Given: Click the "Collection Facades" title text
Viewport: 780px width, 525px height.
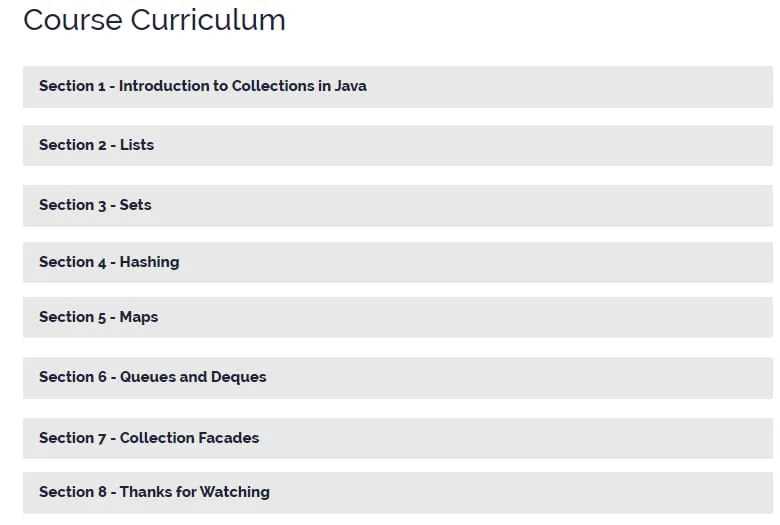Looking at the screenshot, I should (x=190, y=437).
